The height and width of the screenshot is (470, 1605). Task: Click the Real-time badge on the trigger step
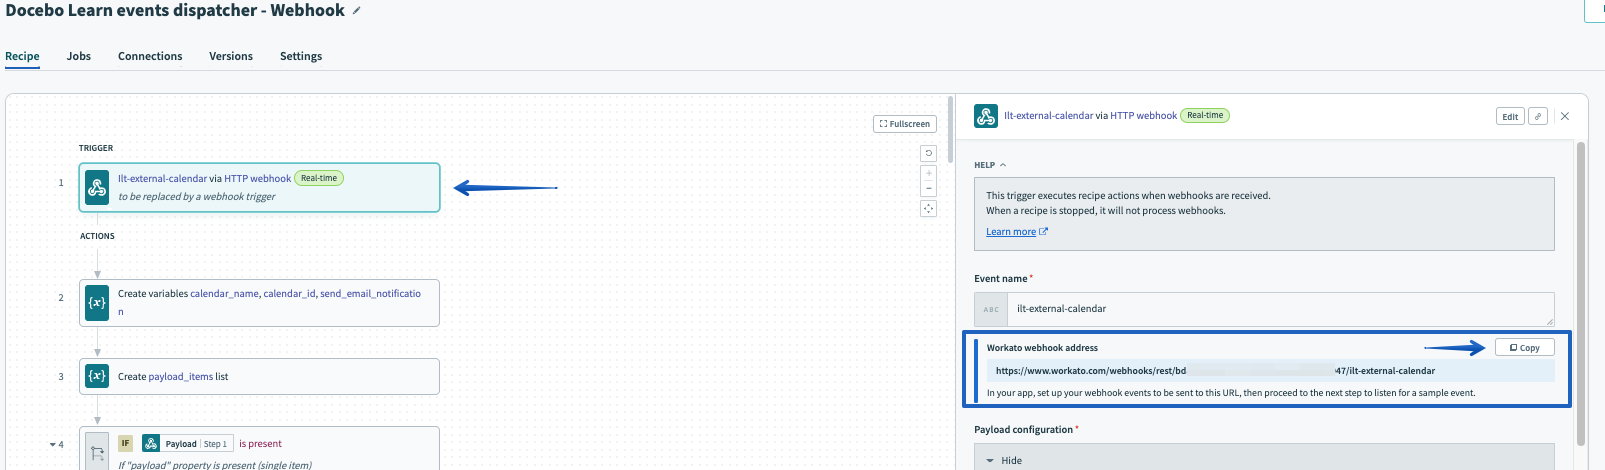[319, 178]
